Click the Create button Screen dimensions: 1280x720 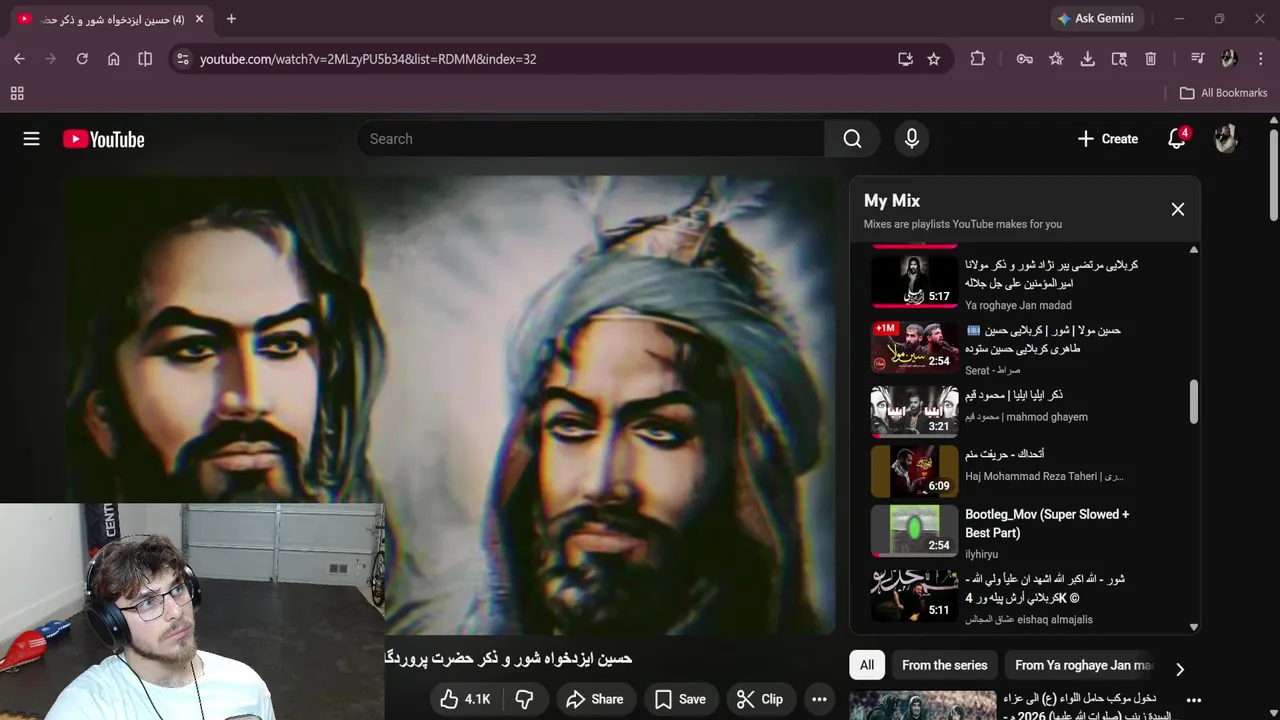pyautogui.click(x=1107, y=139)
